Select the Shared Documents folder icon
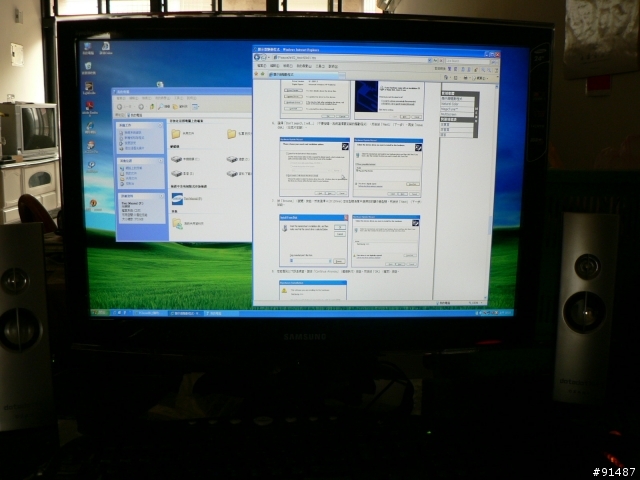640x480 pixels. (x=176, y=133)
